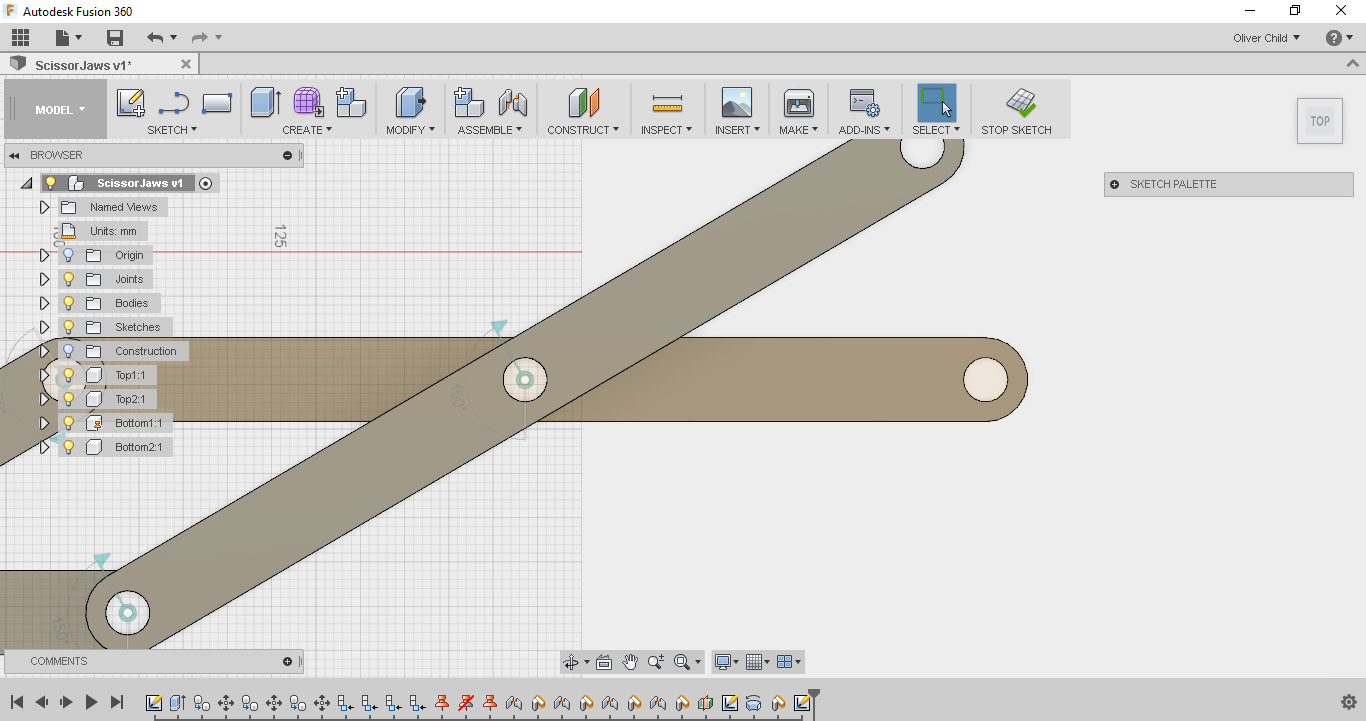Toggle visibility of Bottom1:1 component lightbulb
This screenshot has height=721, width=1366.
pos(67,422)
